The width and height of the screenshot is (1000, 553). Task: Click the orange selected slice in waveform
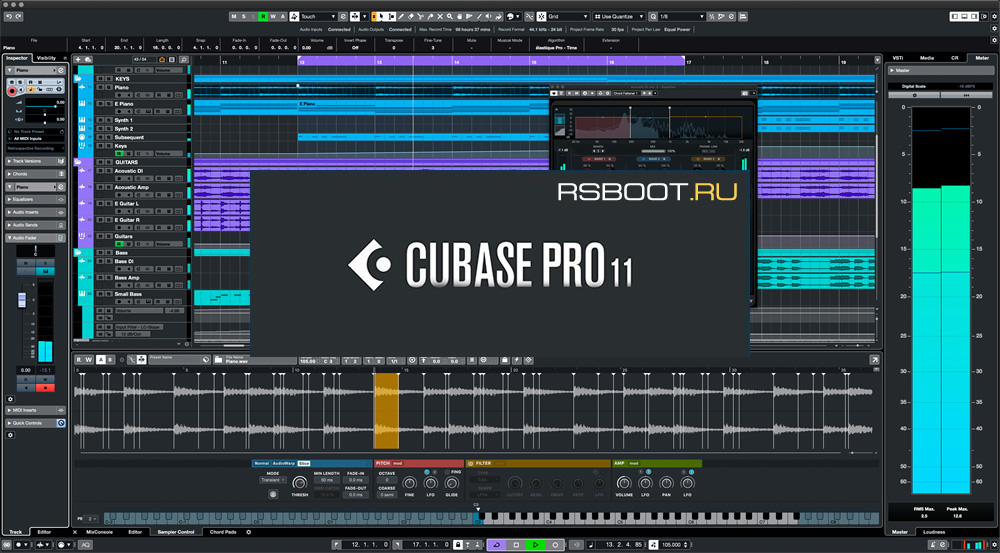point(386,410)
